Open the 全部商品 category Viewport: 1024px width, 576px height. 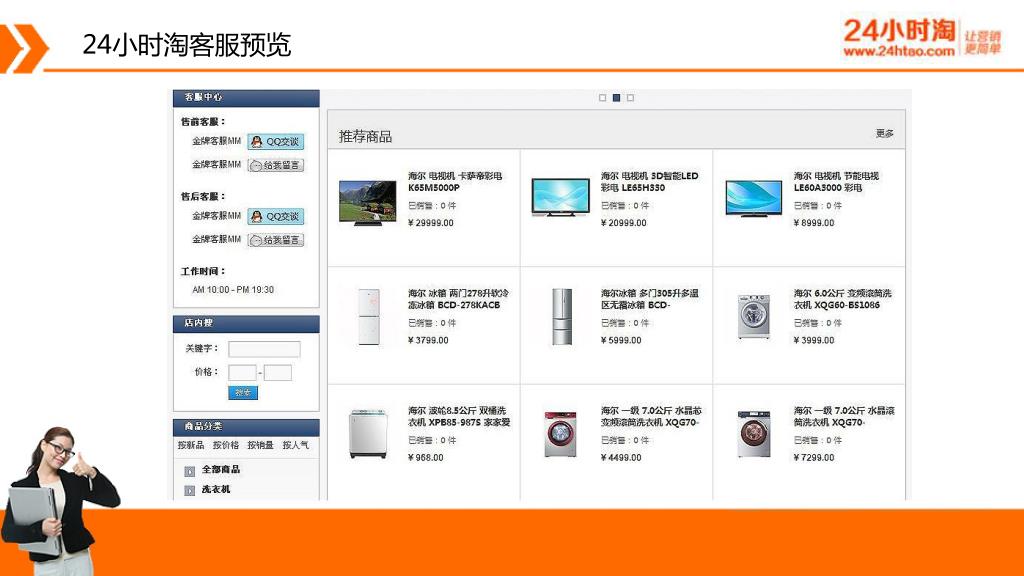[x=221, y=470]
